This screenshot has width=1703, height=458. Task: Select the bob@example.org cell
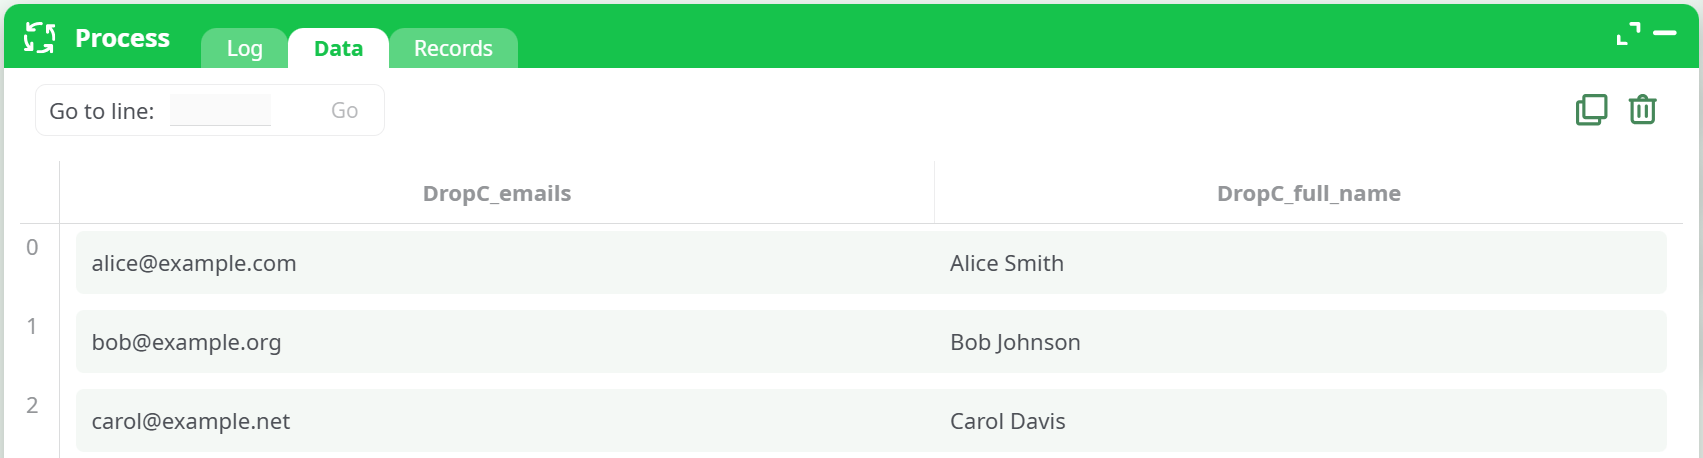186,342
